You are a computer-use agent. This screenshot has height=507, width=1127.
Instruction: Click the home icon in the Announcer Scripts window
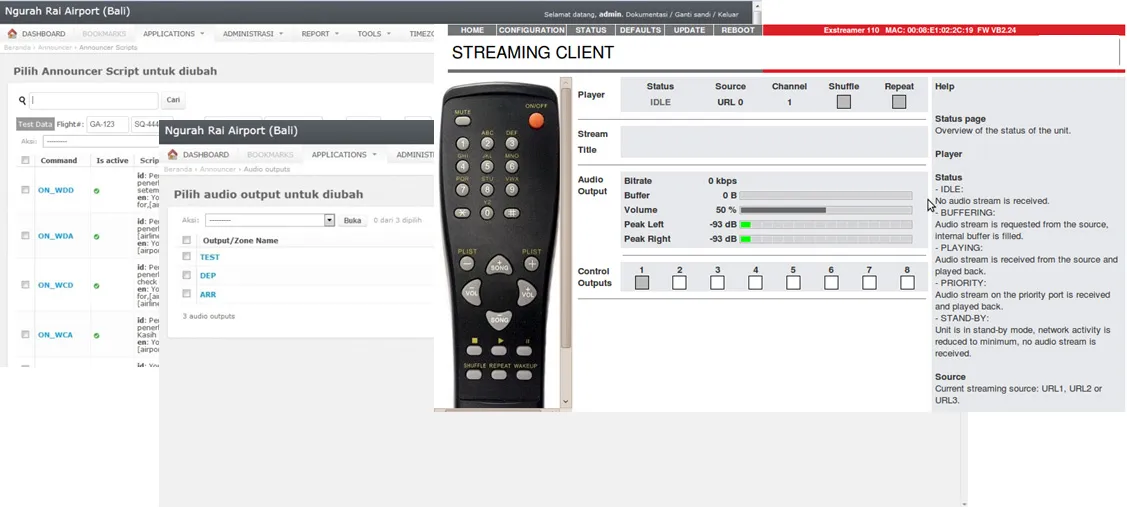tap(12, 34)
